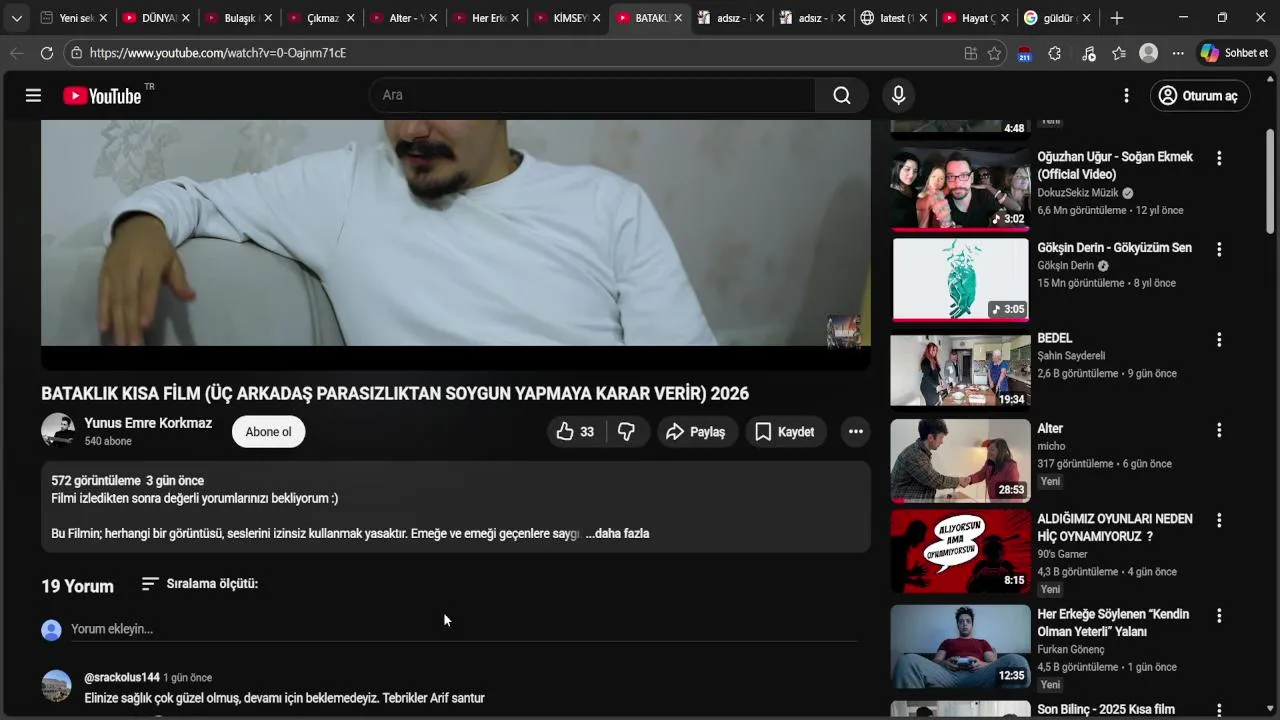Viewport: 1280px width, 720px height.
Task: Open Gökyüzüm Sen video thumbnail
Action: point(960,280)
